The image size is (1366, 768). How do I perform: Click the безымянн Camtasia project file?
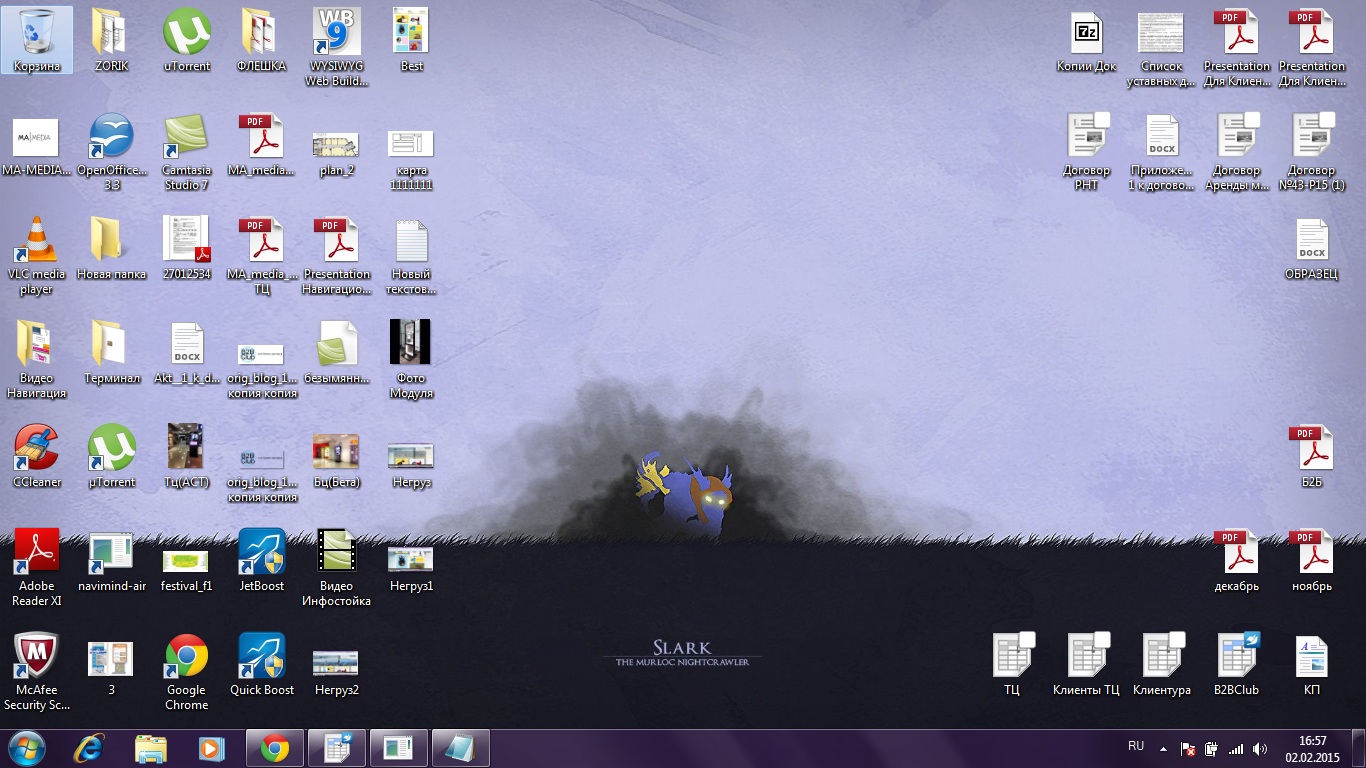337,353
